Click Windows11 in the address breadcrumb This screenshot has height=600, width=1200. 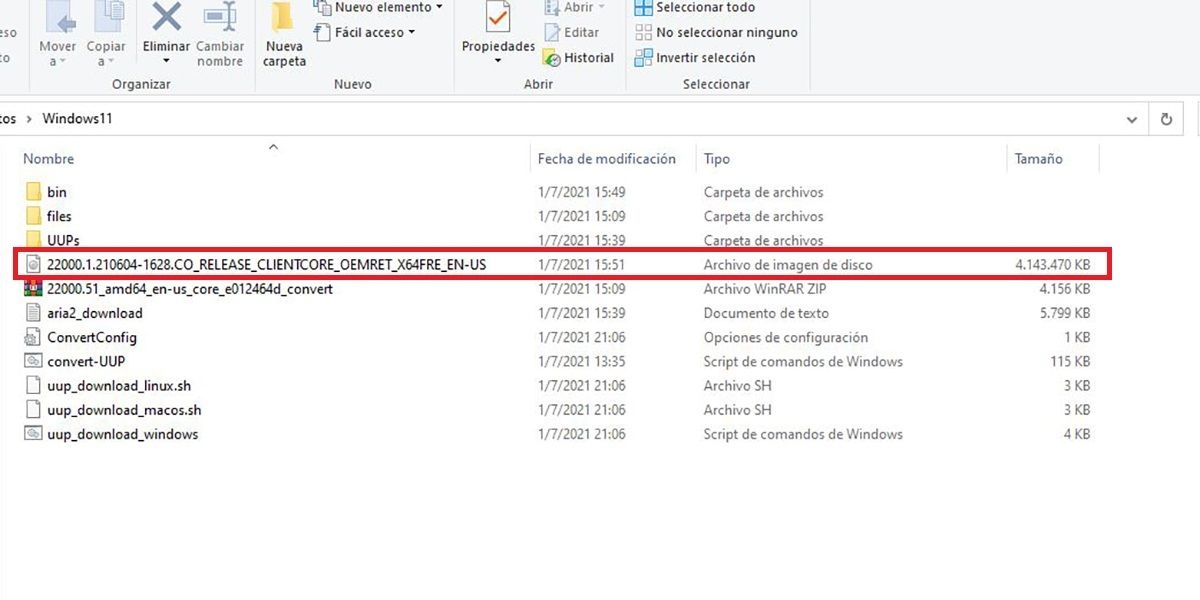tap(77, 119)
